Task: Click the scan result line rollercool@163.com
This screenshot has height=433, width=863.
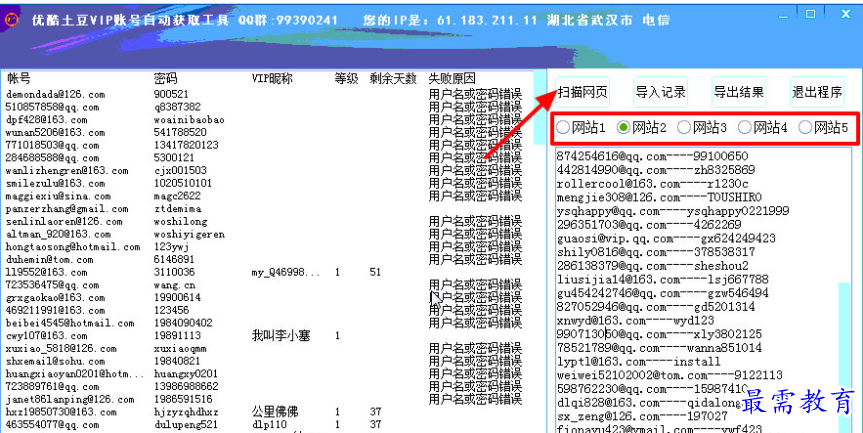Action: pyautogui.click(x=652, y=184)
